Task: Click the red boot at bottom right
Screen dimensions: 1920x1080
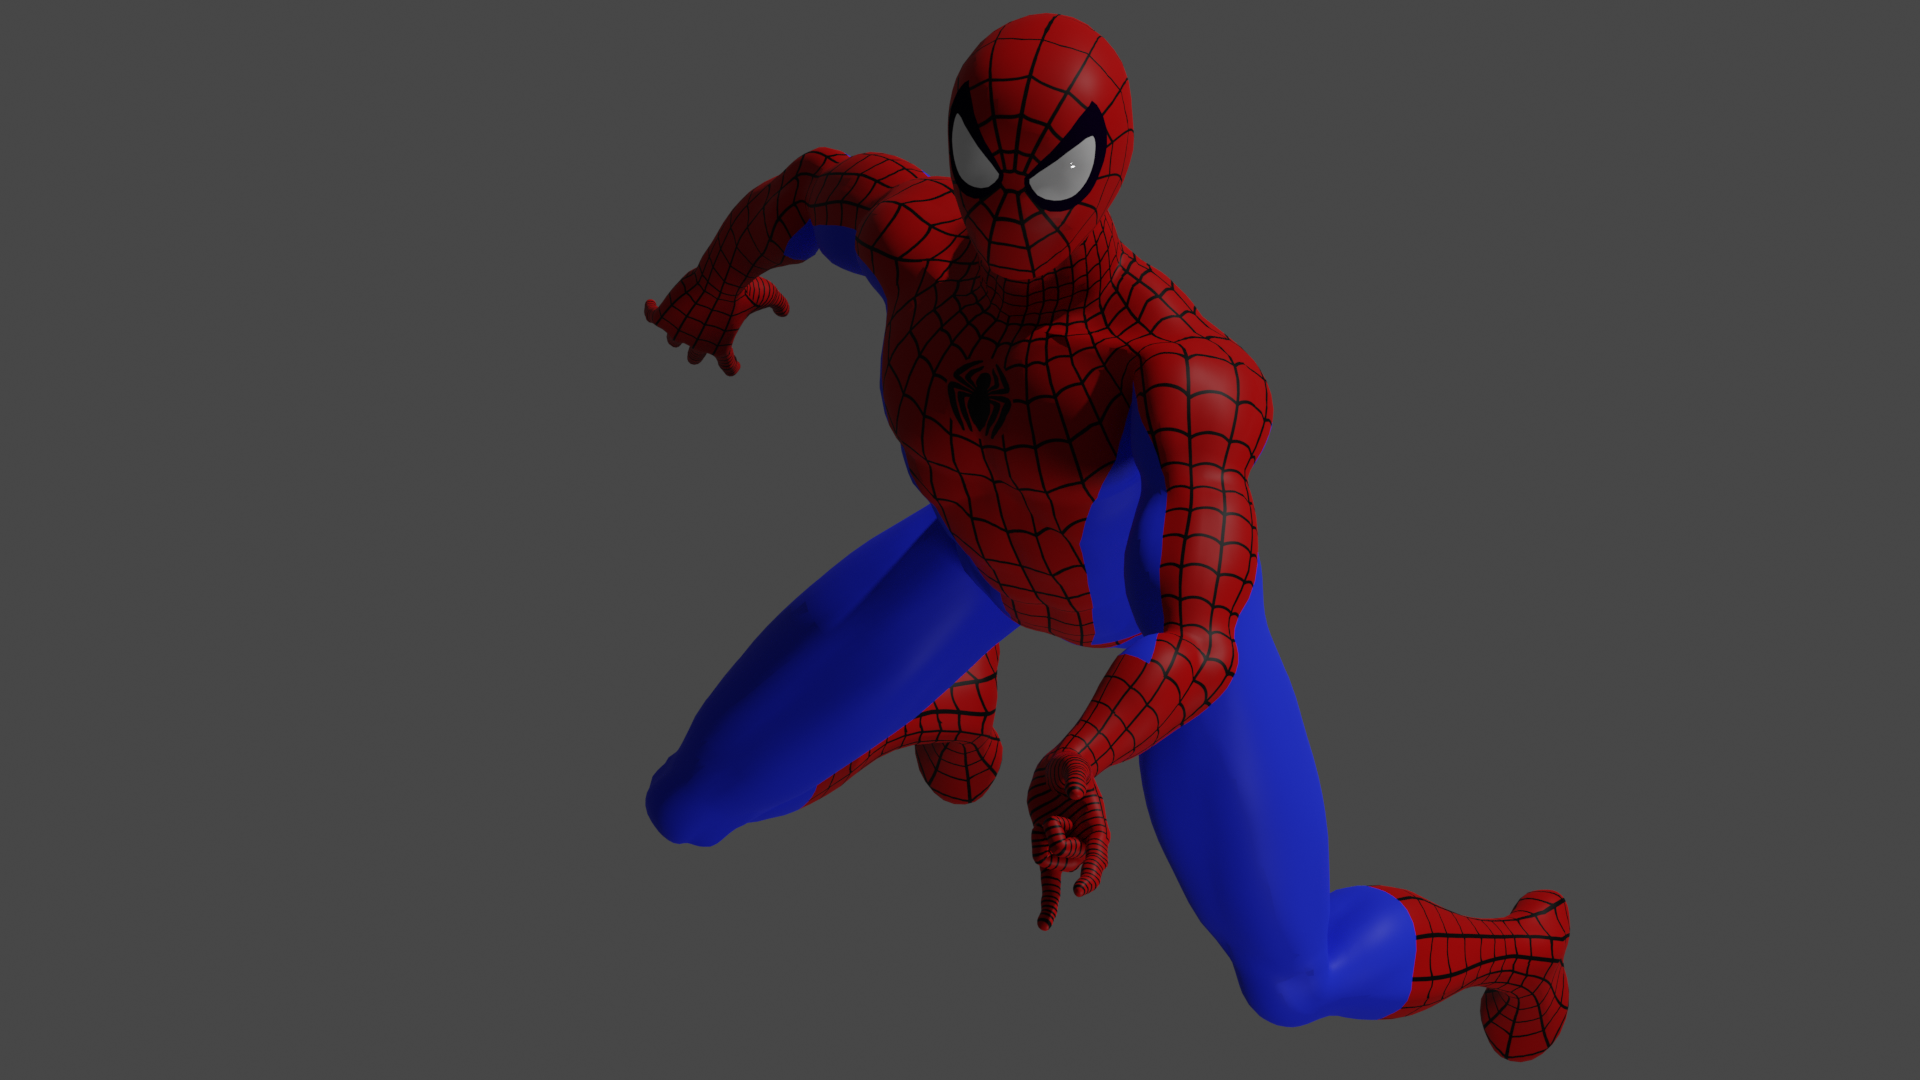Action: coord(1500,968)
